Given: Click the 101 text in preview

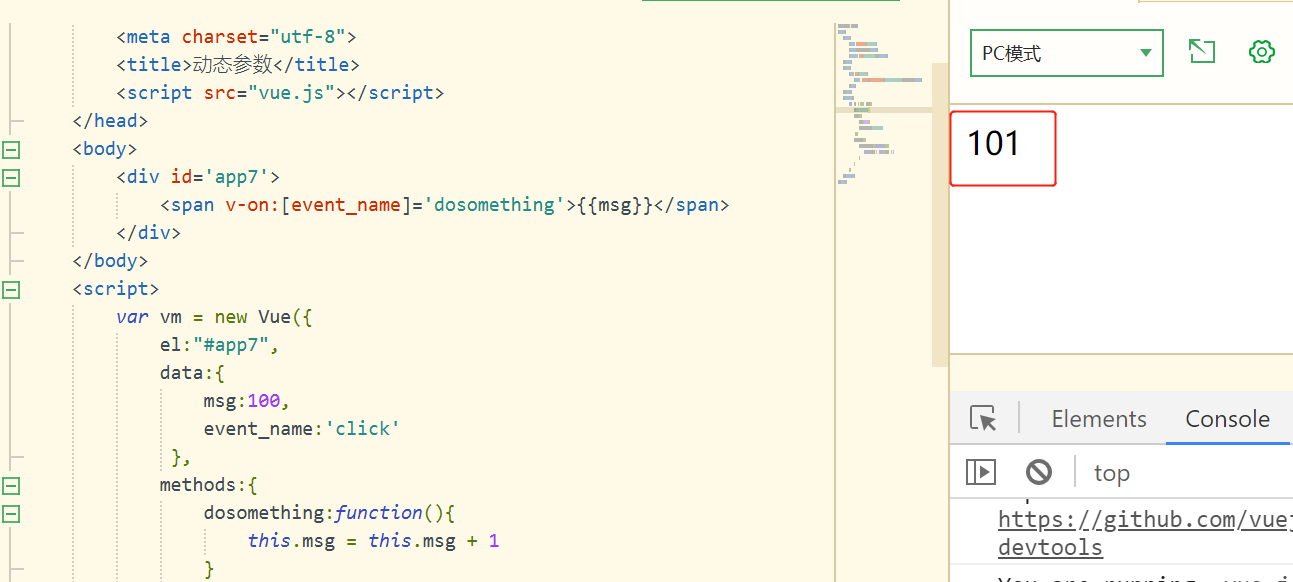Looking at the screenshot, I should [993, 144].
